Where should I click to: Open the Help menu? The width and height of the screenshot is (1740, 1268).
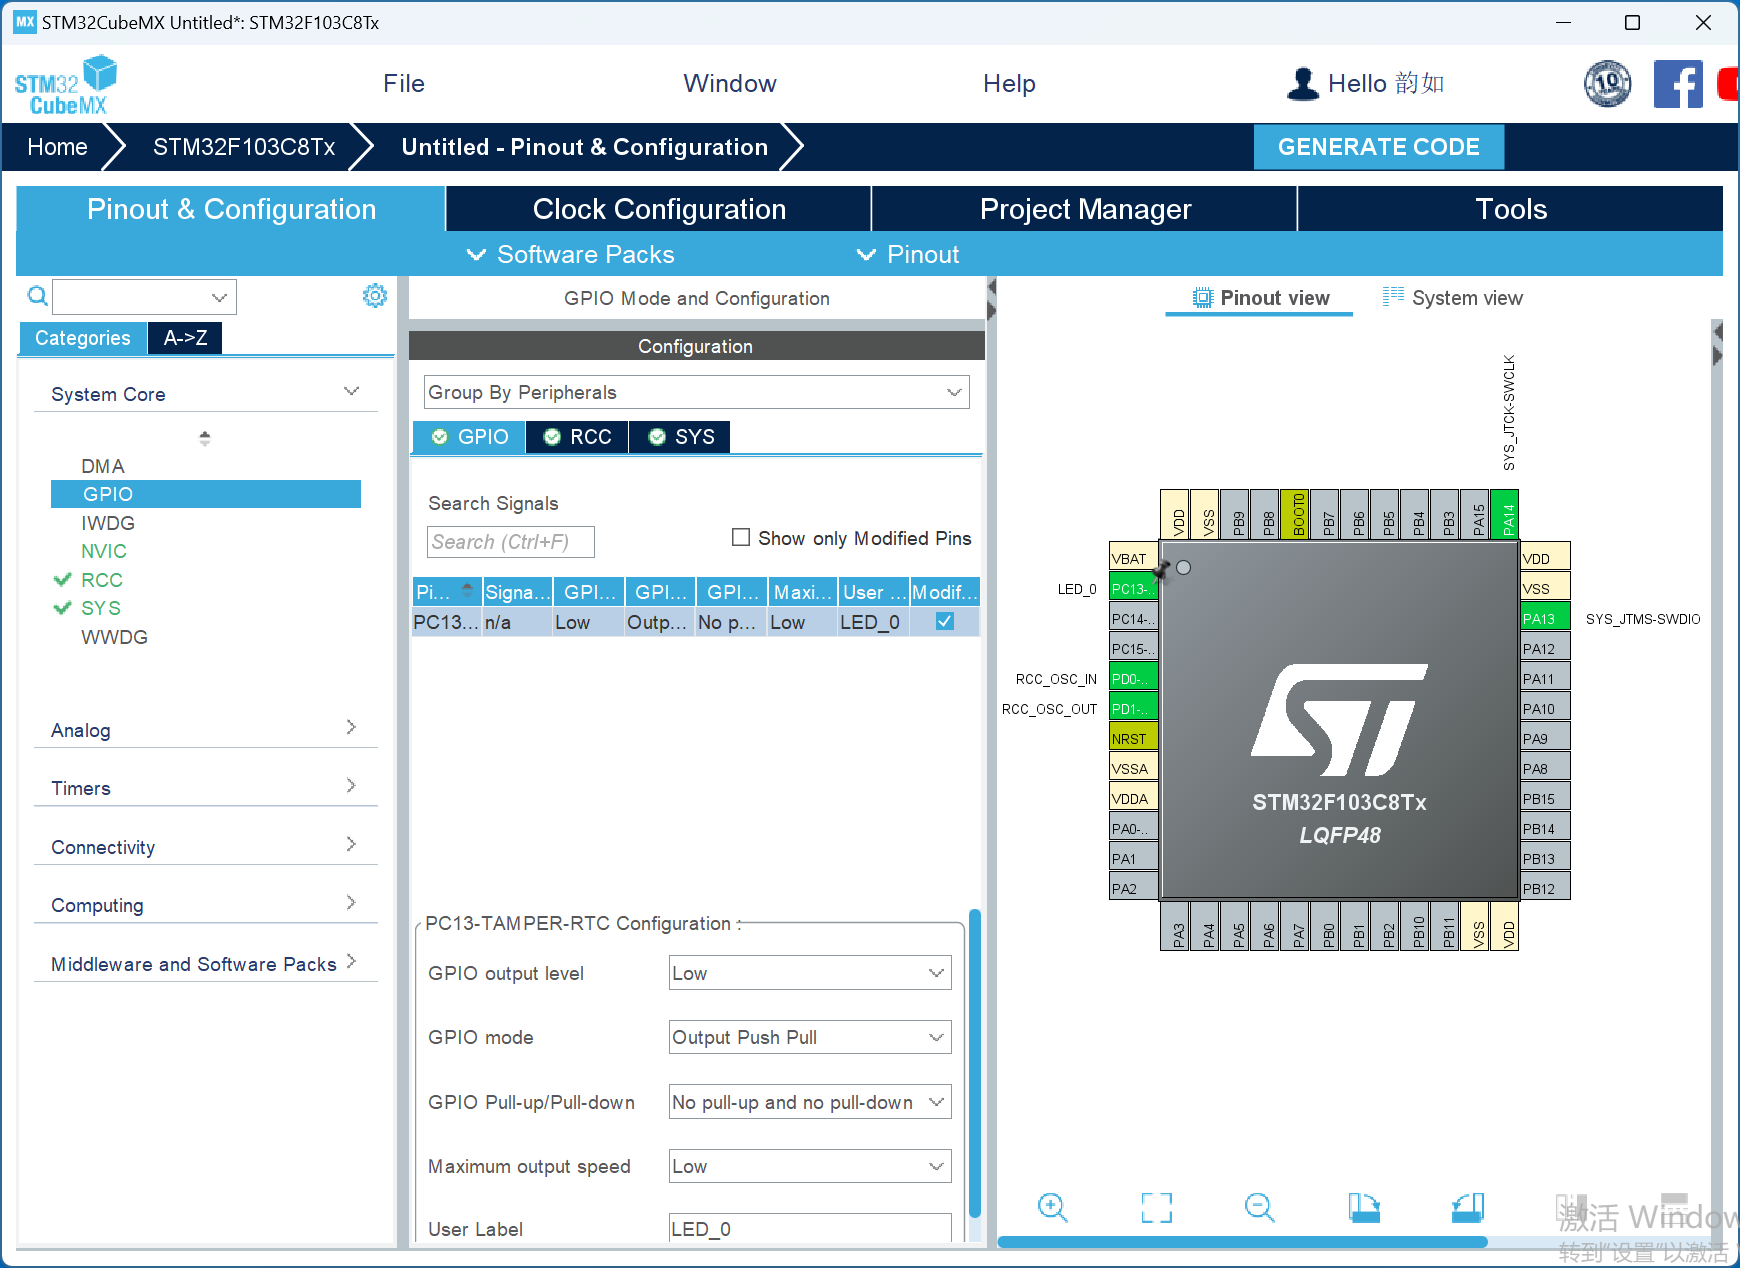coord(1009,84)
